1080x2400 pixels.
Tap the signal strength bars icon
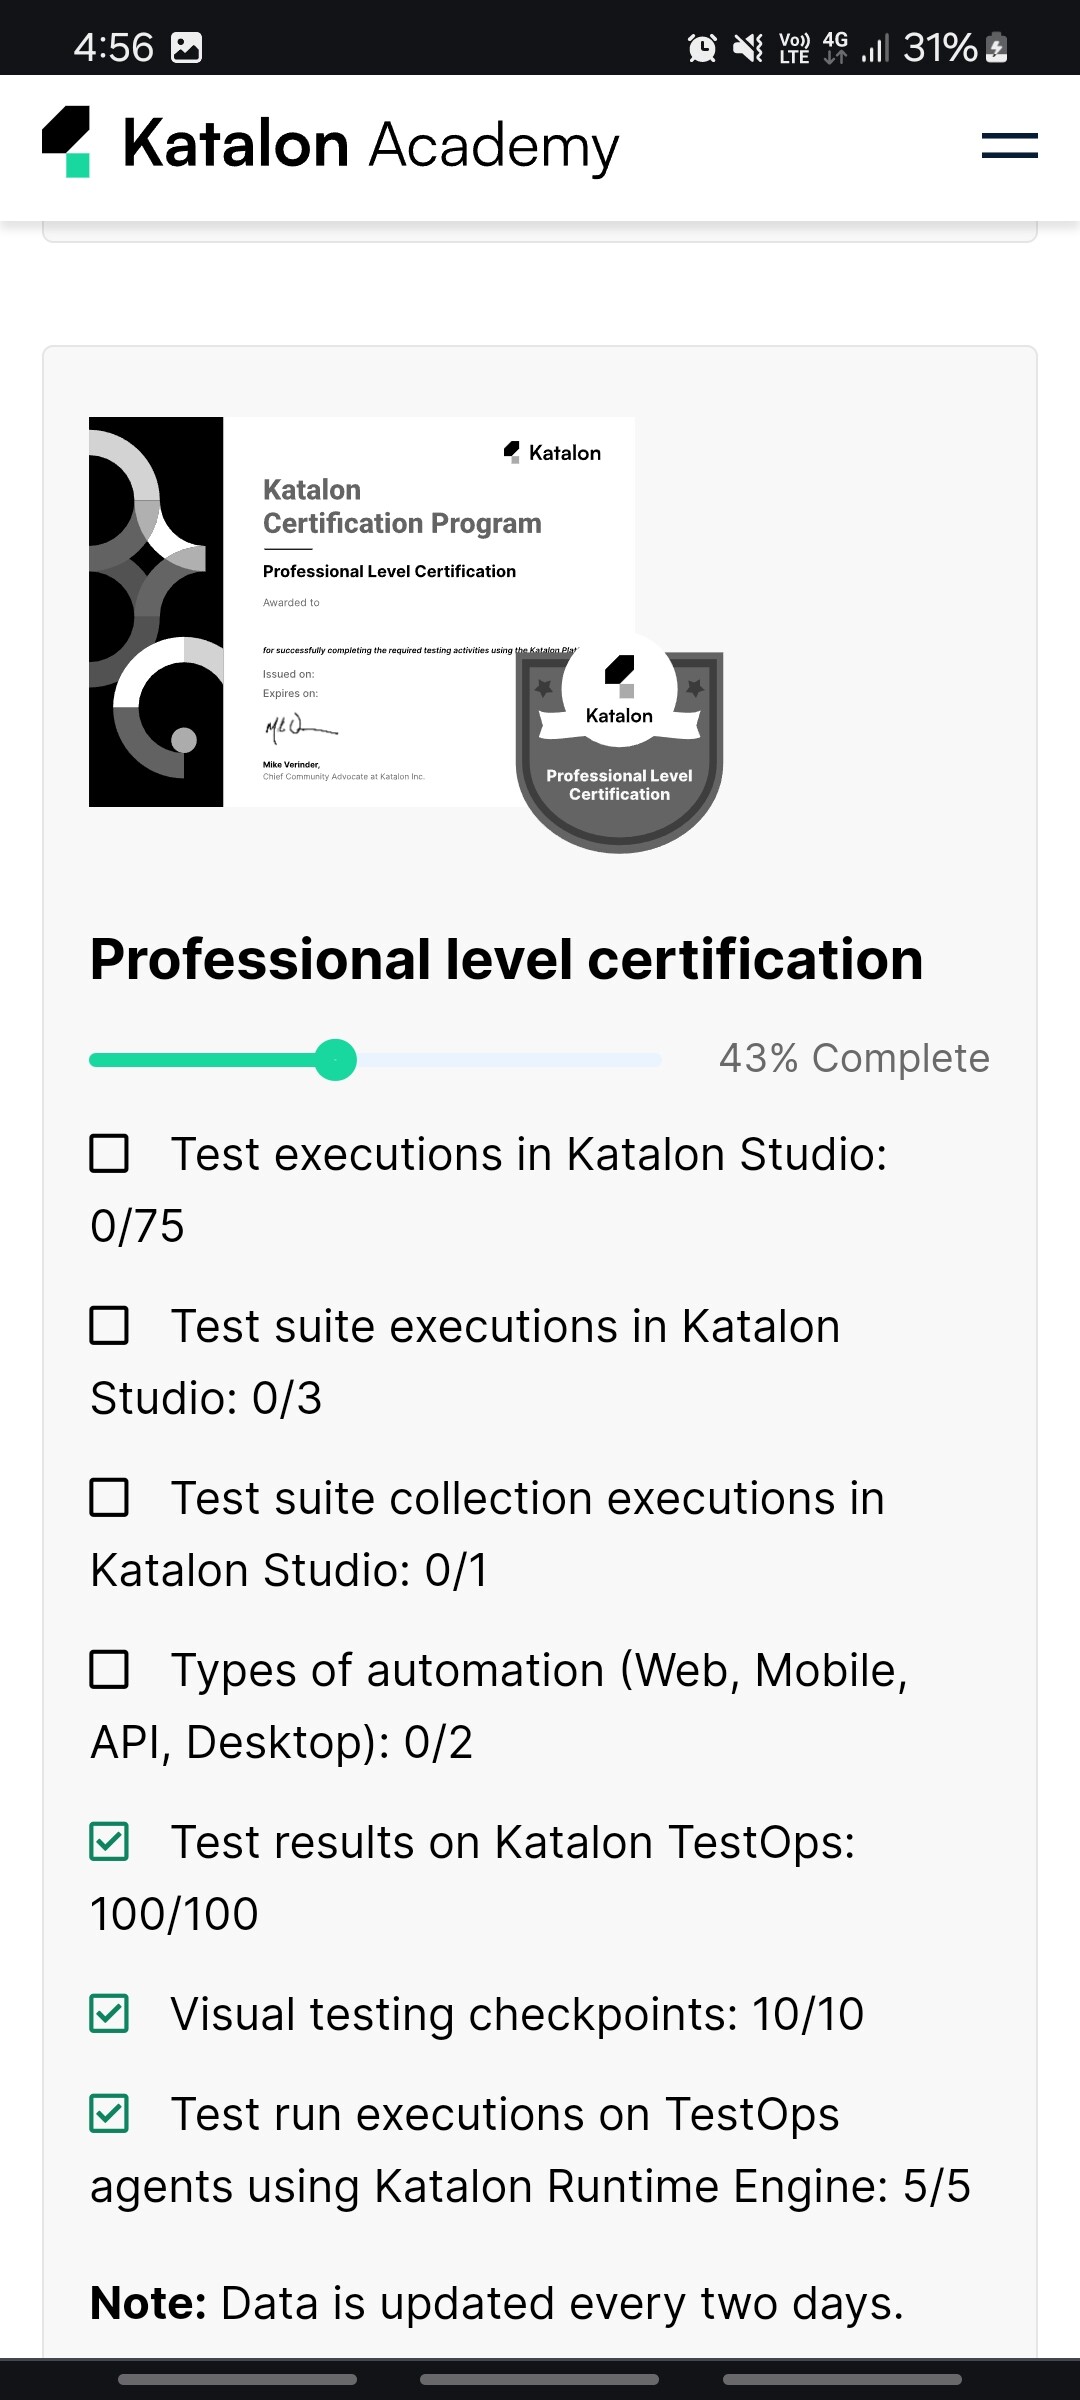click(875, 47)
